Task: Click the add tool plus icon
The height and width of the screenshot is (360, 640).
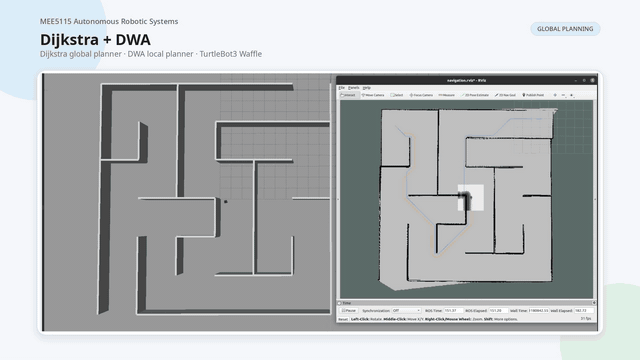Action: tap(555, 95)
